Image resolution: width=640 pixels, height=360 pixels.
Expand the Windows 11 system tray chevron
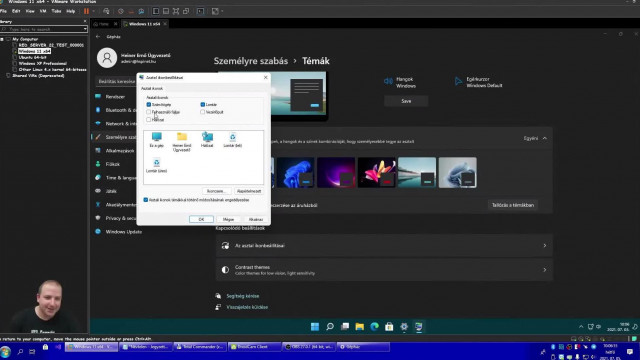(581, 327)
